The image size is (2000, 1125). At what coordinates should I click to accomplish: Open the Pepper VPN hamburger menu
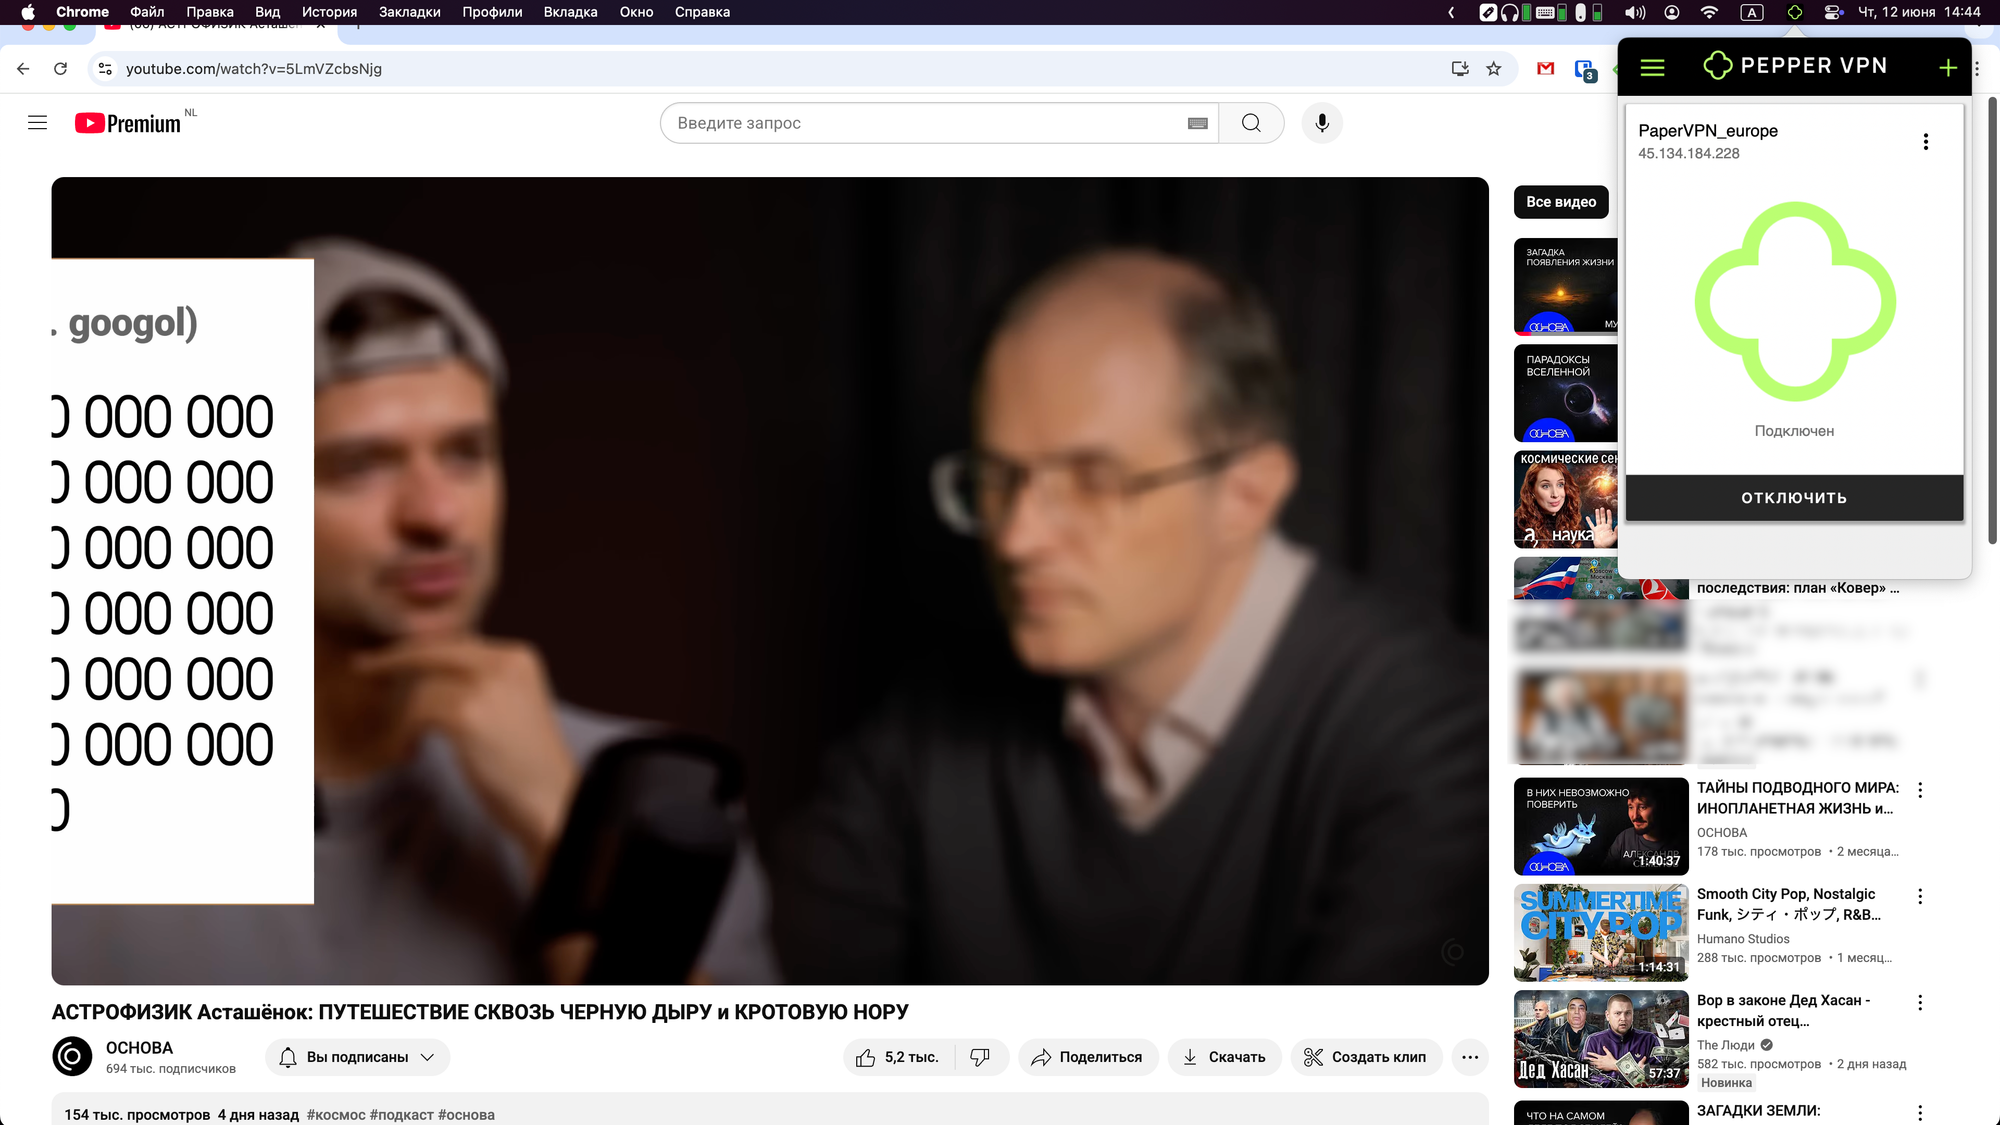(x=1652, y=67)
